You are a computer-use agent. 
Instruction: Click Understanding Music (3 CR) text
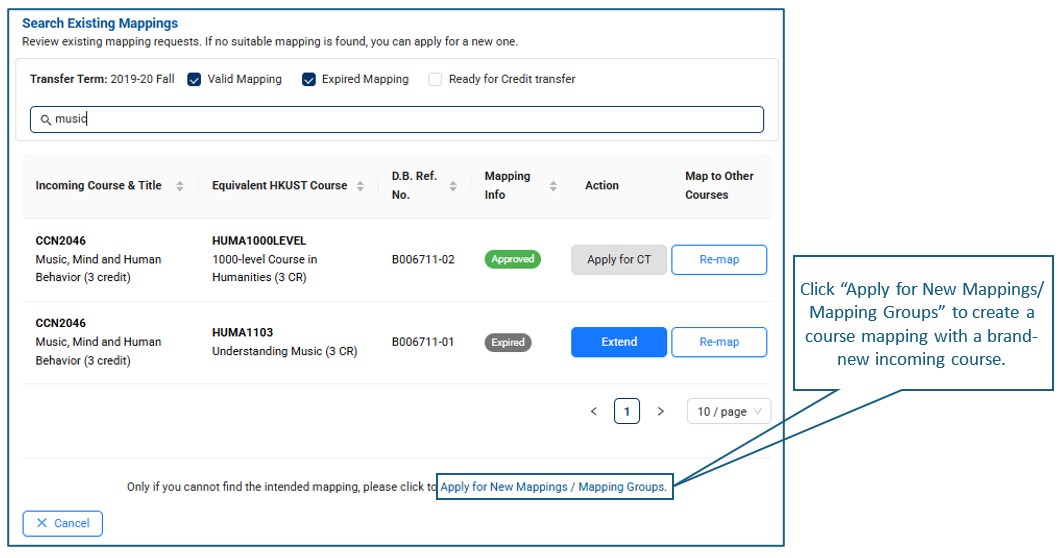285,352
